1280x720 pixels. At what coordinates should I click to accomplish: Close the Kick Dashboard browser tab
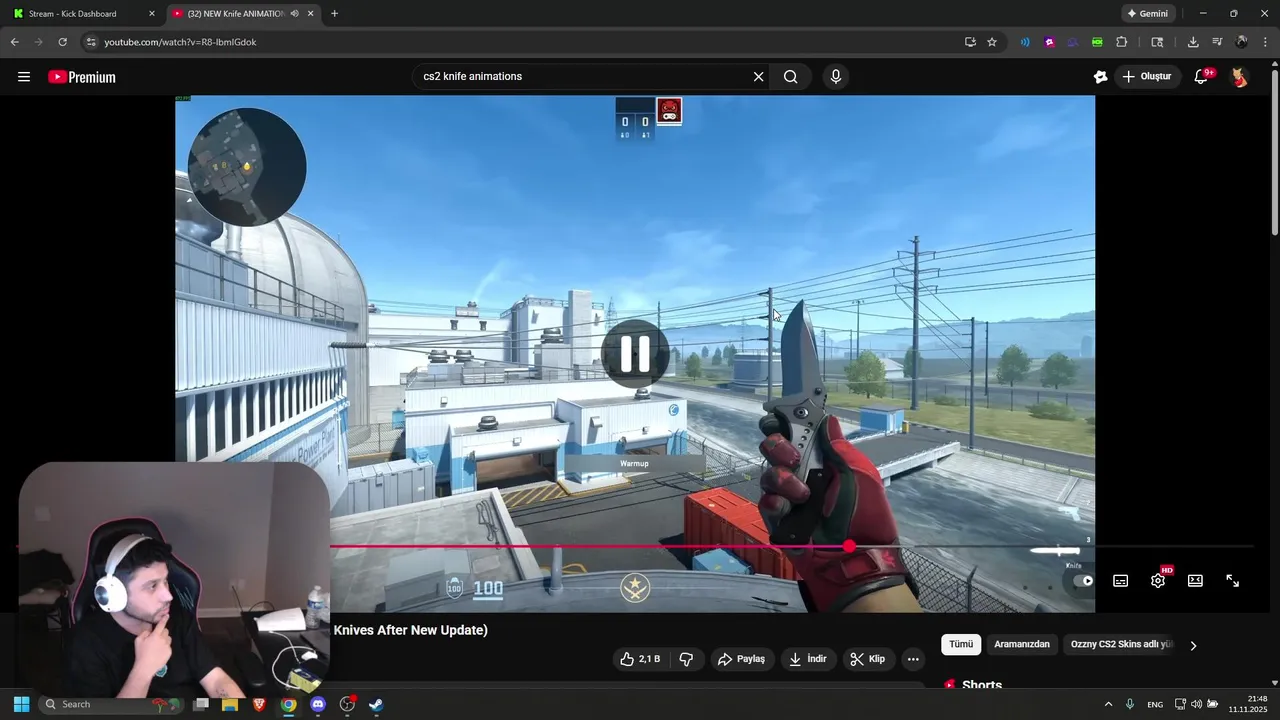pyautogui.click(x=152, y=14)
